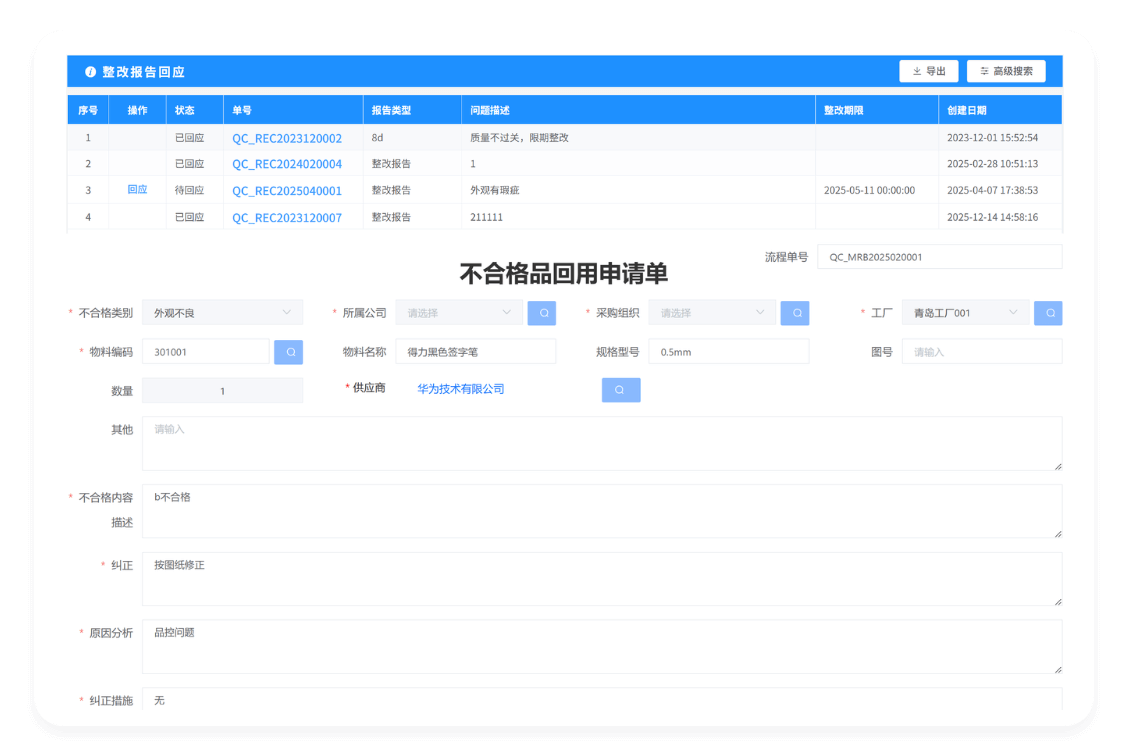Open the search picker next to 采购组织
1126x748 pixels.
[x=794, y=312]
